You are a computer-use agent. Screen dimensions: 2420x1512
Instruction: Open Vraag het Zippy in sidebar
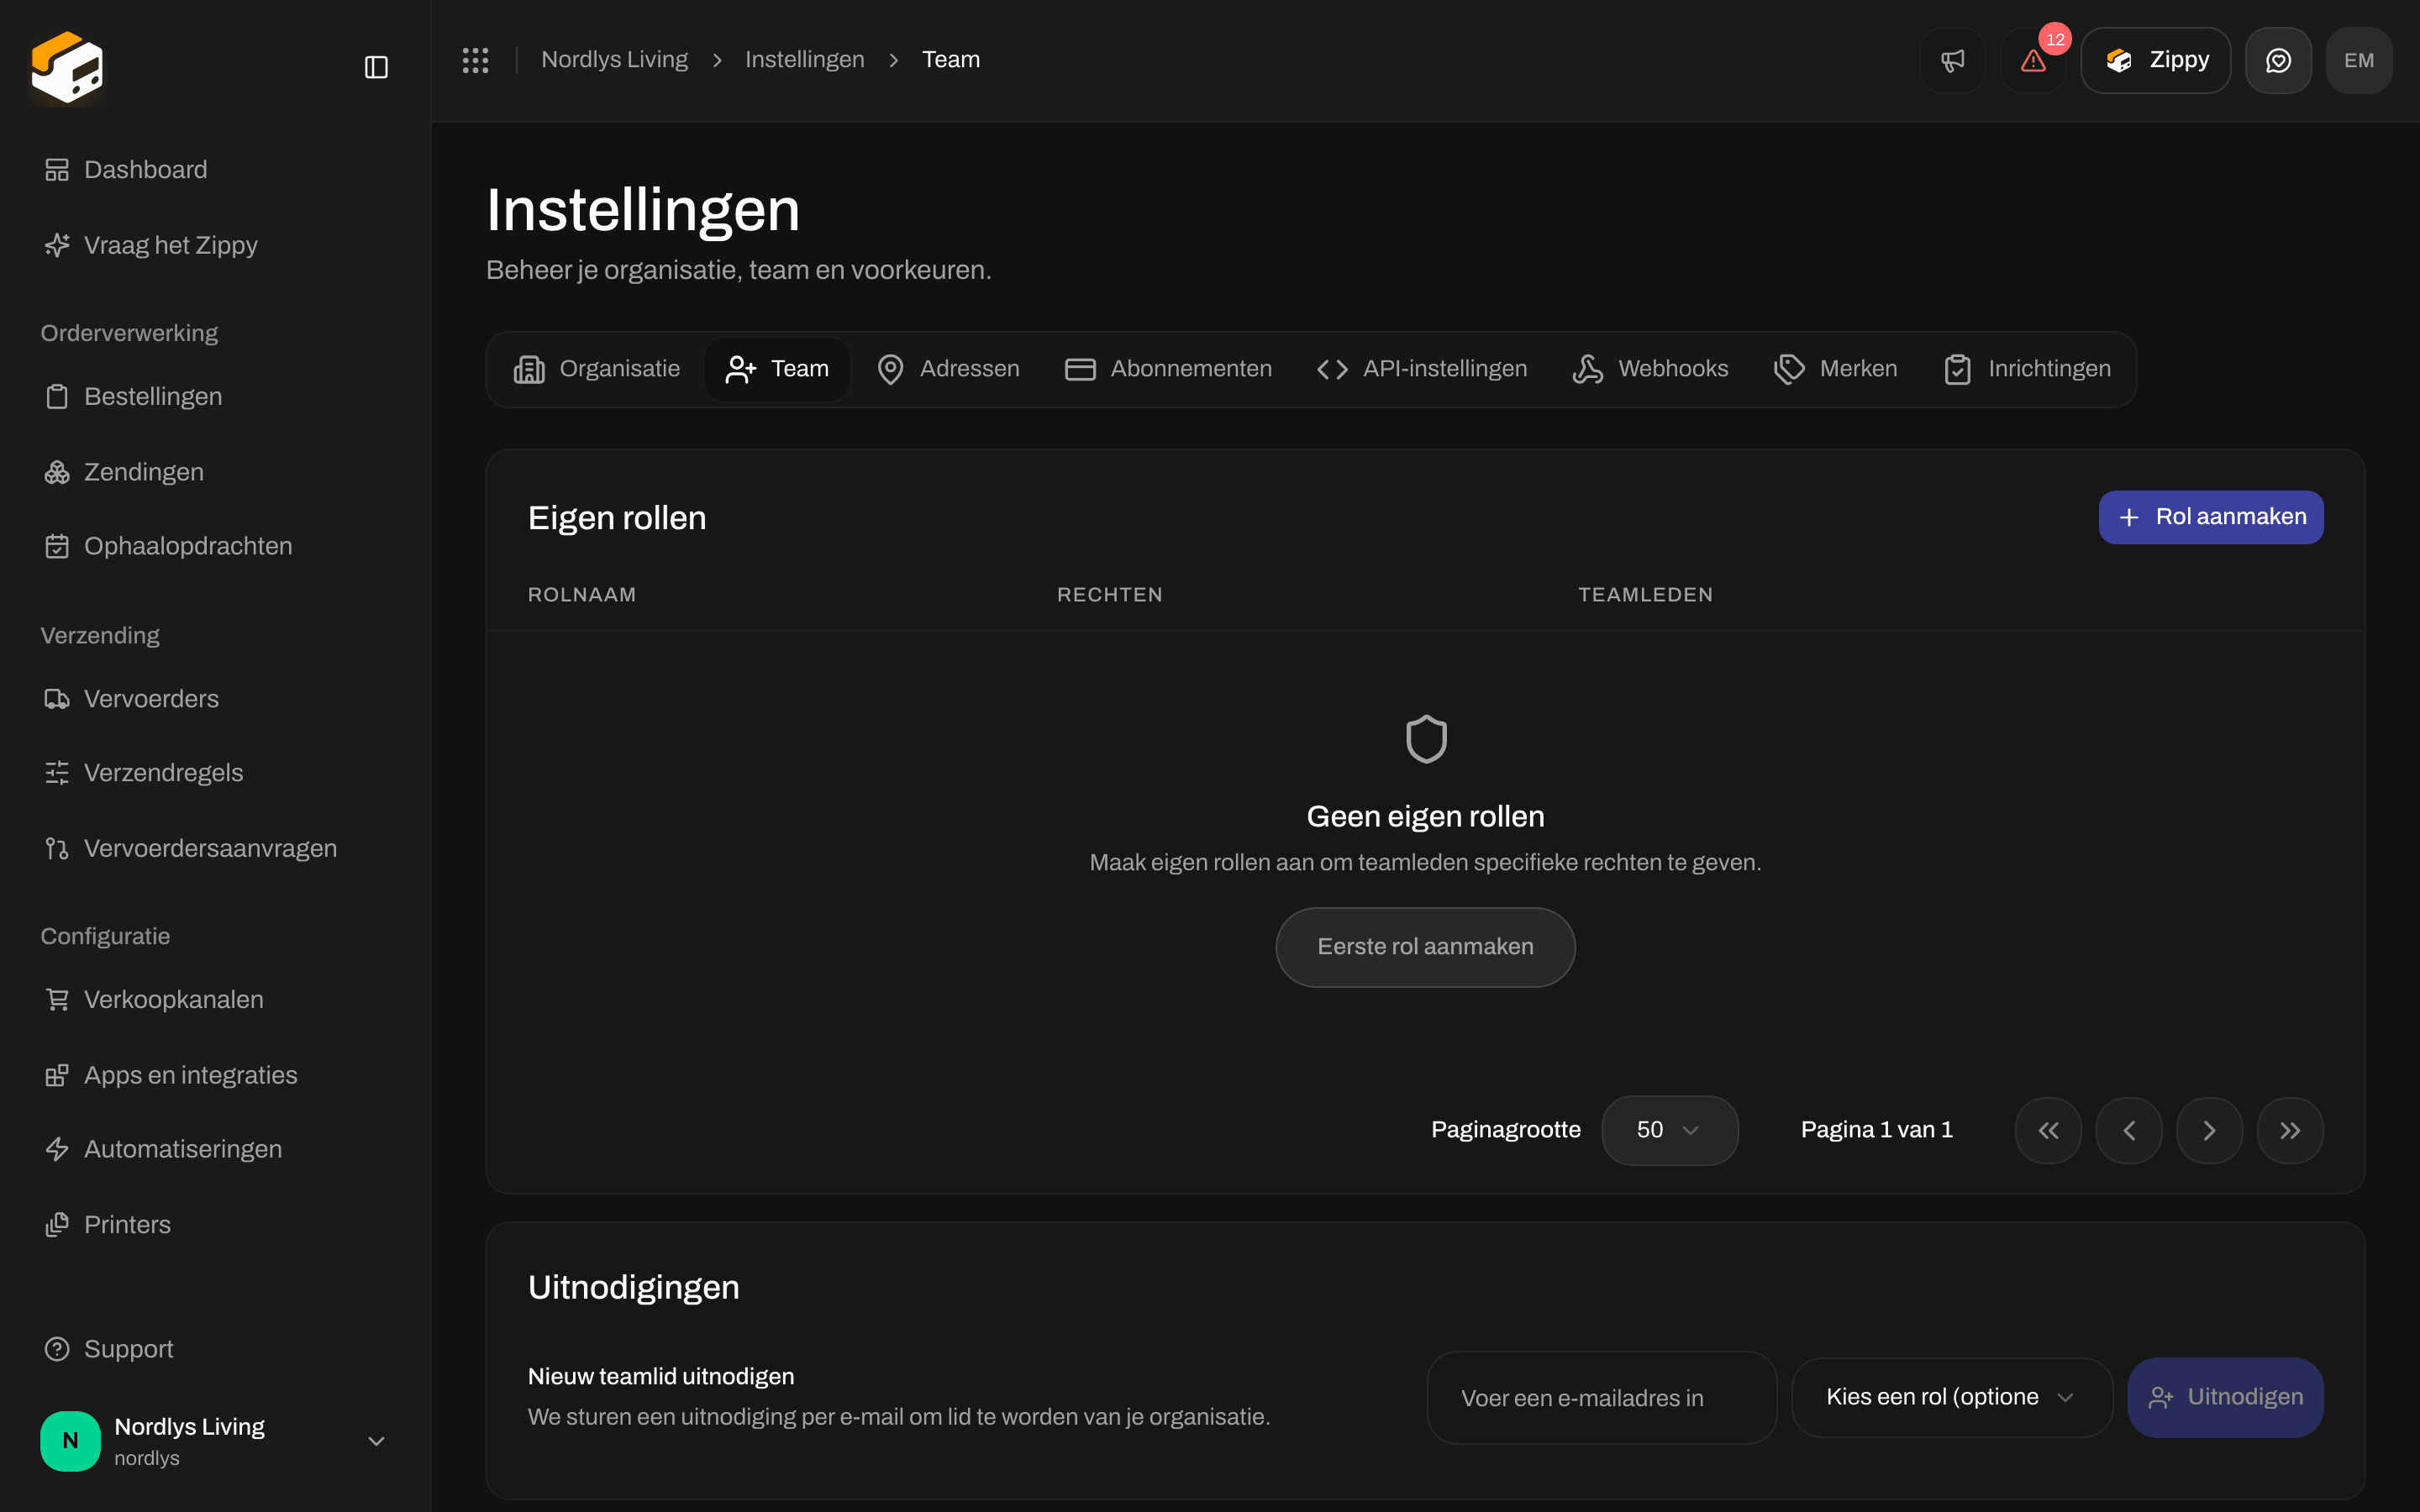coord(215,245)
